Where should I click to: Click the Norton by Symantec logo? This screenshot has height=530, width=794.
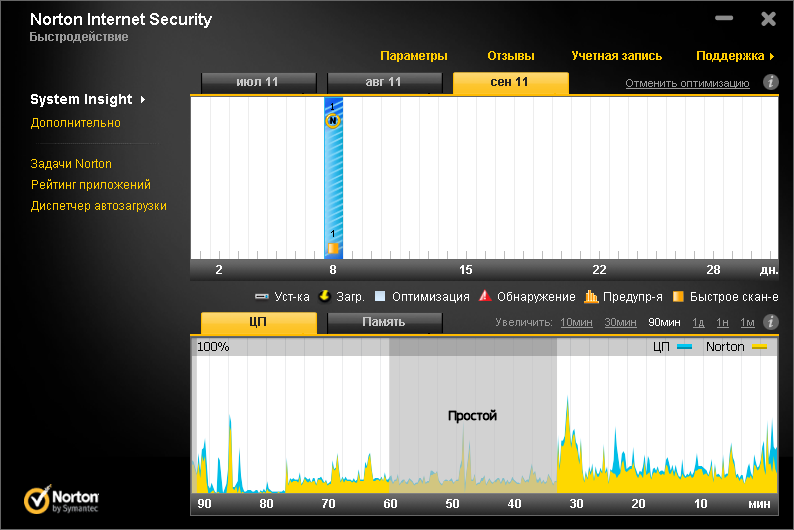pos(61,499)
